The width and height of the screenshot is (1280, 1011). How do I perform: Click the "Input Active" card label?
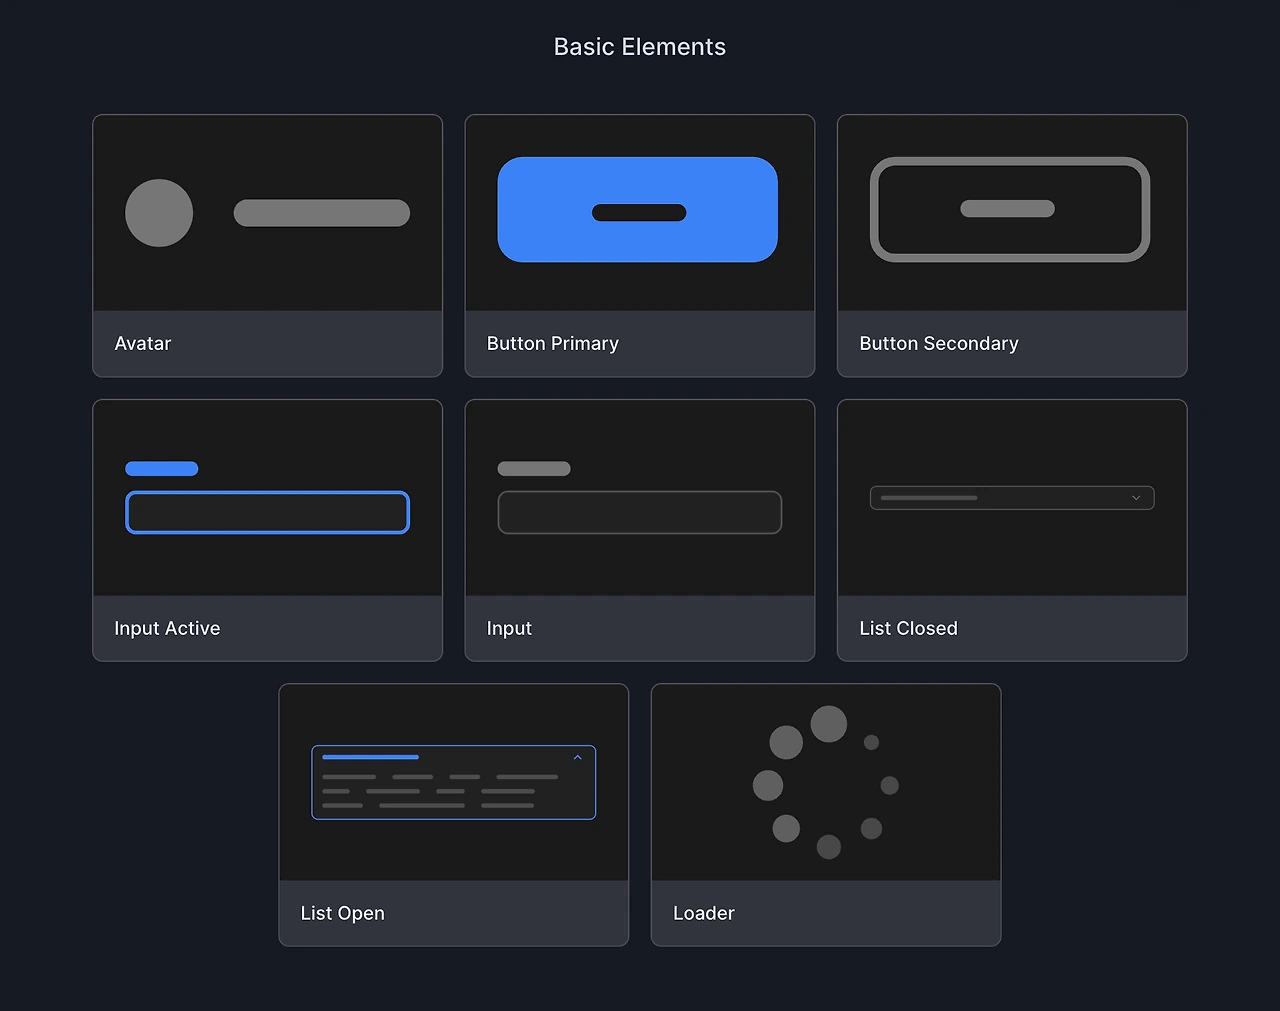[167, 628]
